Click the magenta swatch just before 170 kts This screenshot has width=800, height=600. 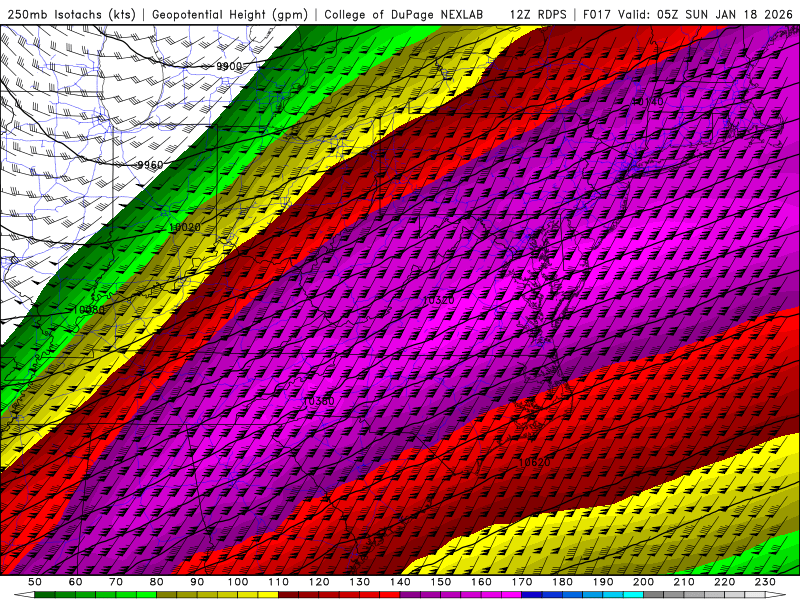[512, 595]
